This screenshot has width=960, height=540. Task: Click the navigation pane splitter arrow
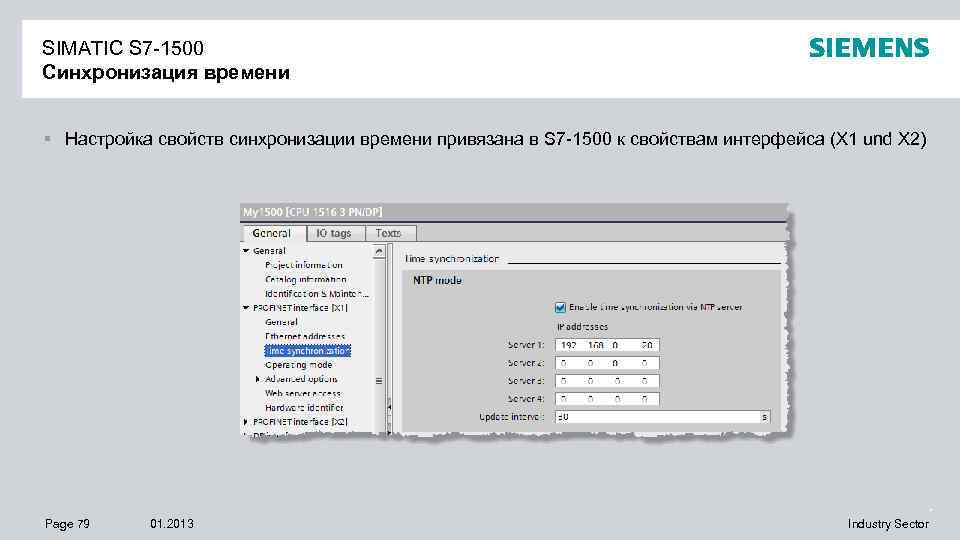point(389,407)
